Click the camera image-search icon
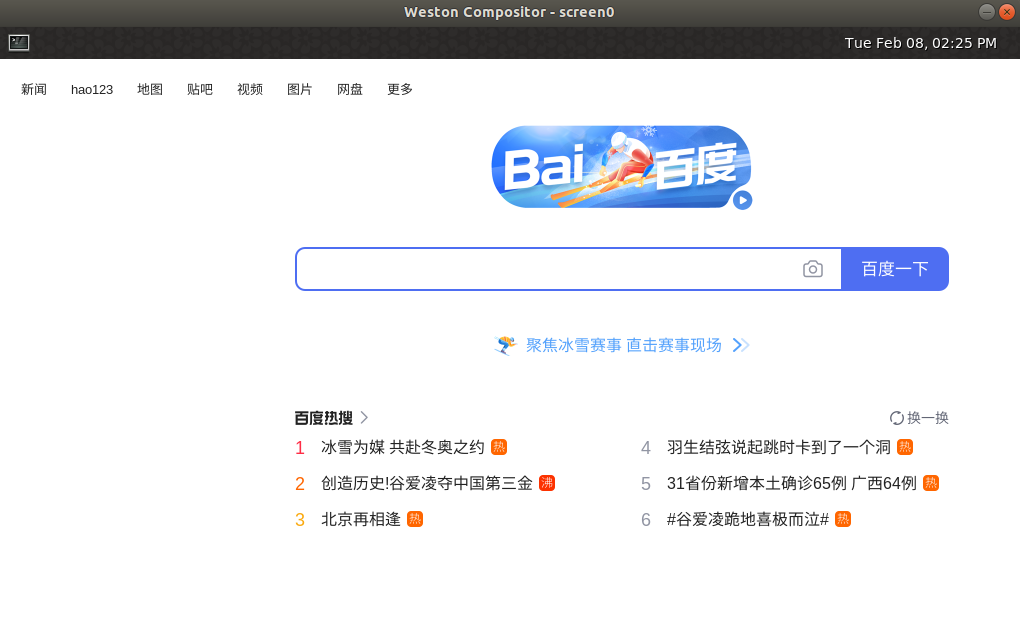 pos(812,269)
